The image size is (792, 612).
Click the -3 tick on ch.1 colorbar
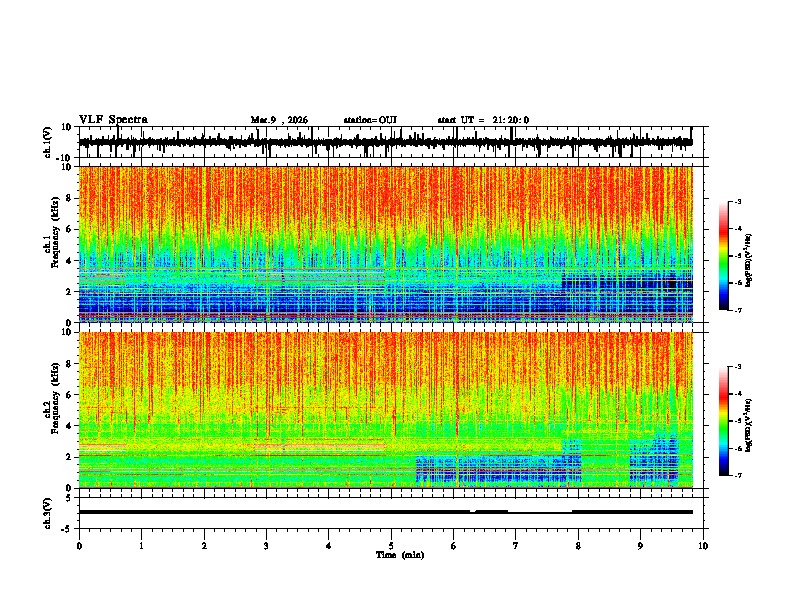(x=738, y=202)
